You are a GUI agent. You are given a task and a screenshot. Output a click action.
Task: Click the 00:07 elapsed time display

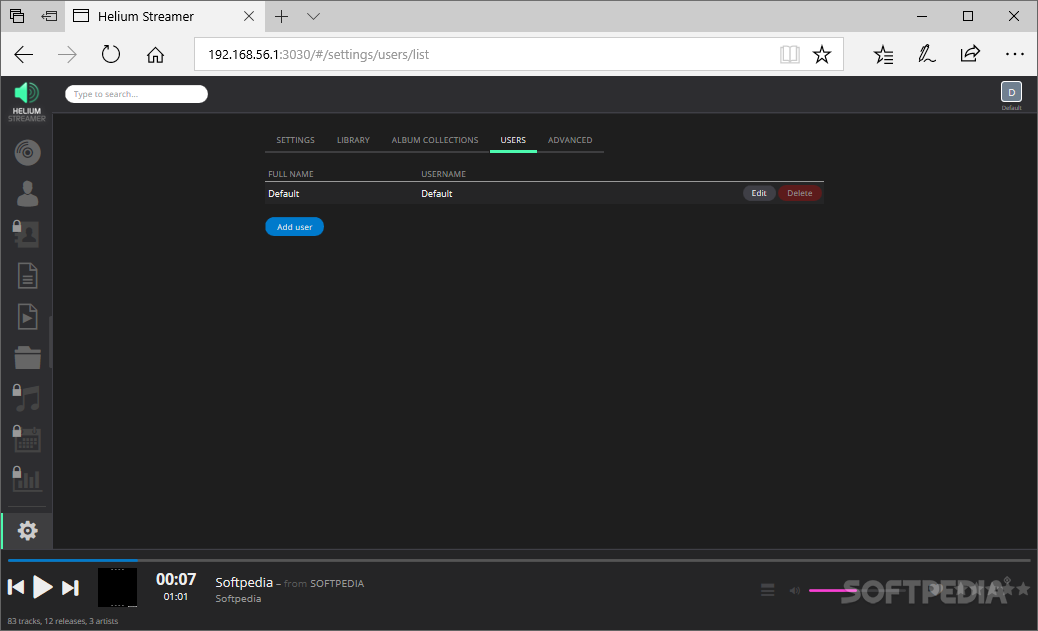(x=176, y=579)
